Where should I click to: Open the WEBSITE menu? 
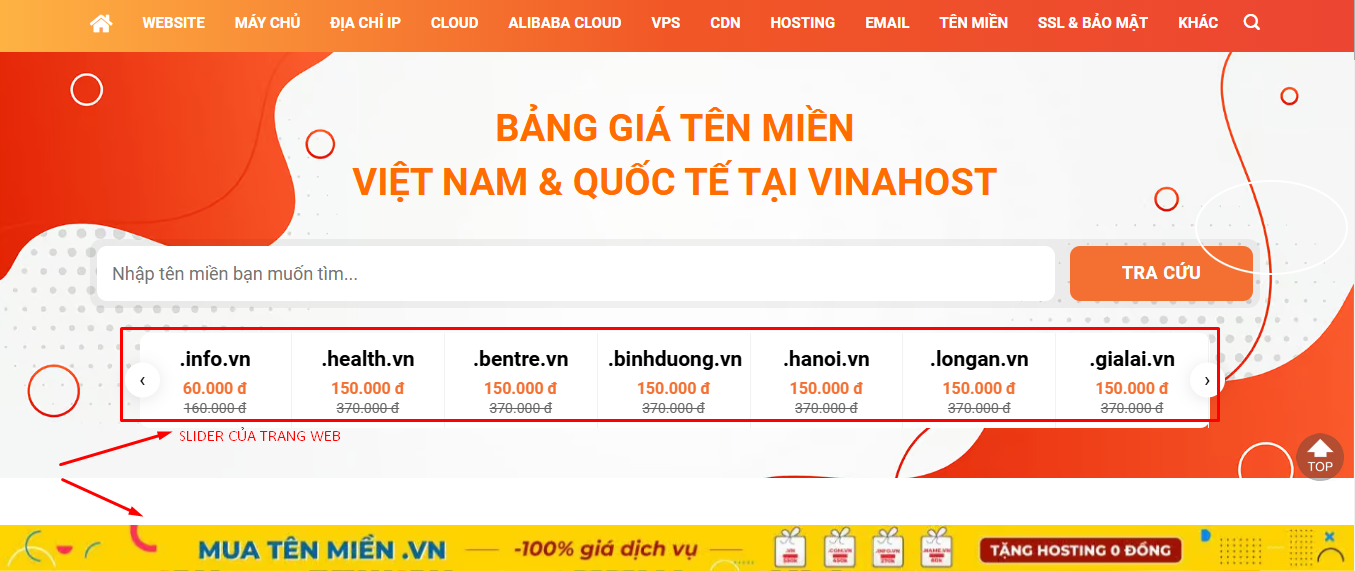click(173, 22)
